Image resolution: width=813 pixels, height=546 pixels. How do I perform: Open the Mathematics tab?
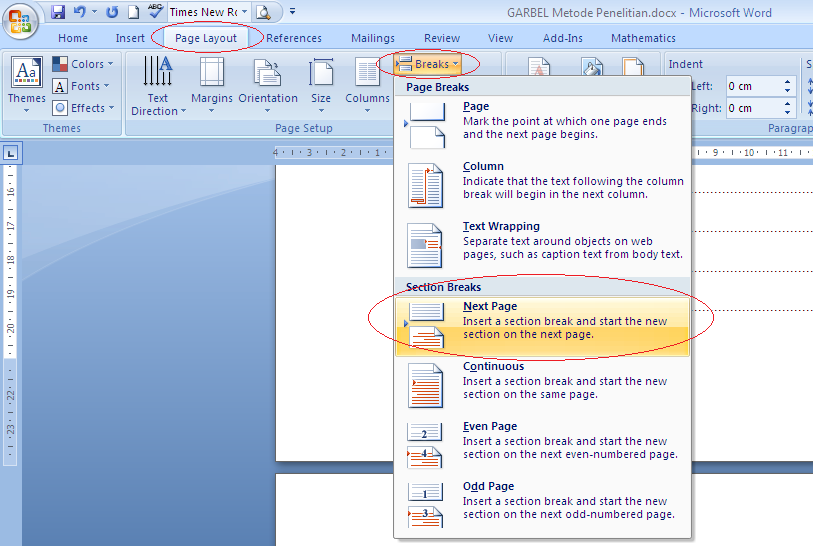point(643,38)
